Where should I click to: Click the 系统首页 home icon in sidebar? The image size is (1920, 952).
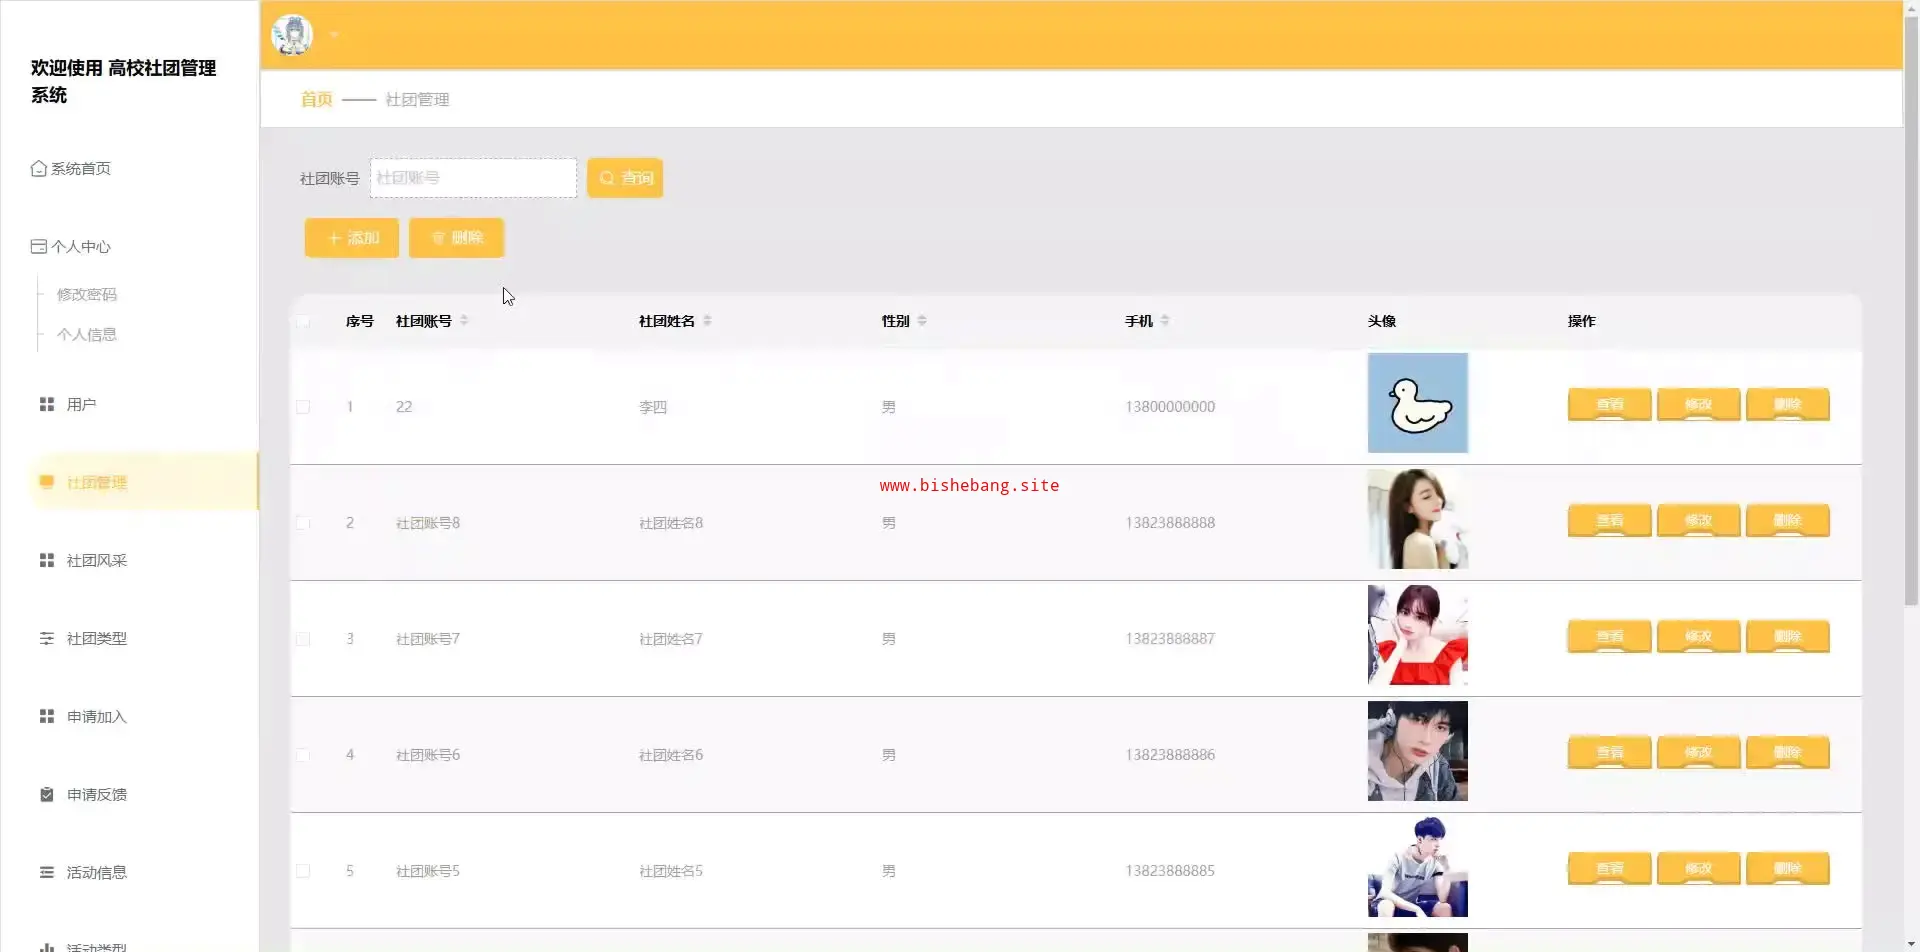point(38,168)
